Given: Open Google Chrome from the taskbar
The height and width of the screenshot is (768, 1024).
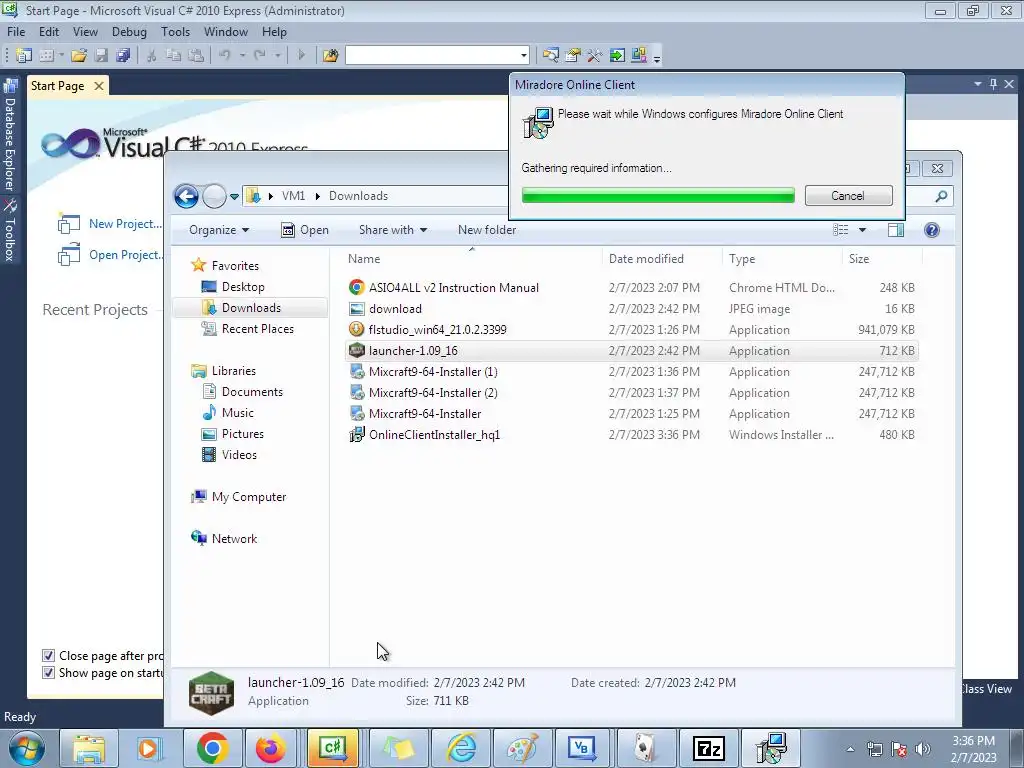Looking at the screenshot, I should 212,748.
